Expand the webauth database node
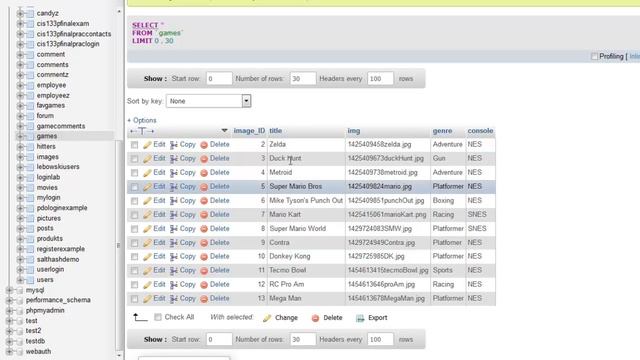640x360 pixels. [9, 351]
